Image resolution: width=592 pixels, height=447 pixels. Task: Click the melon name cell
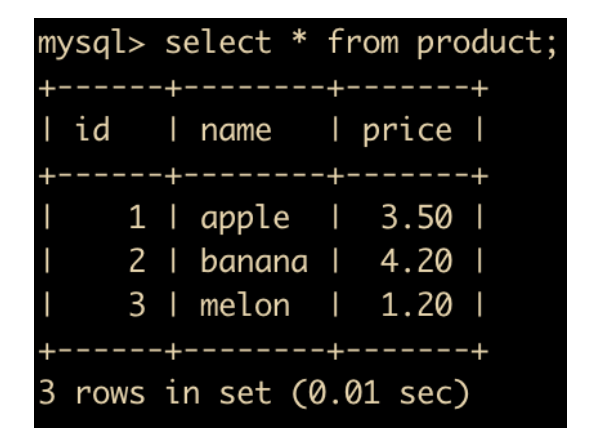(x=245, y=304)
